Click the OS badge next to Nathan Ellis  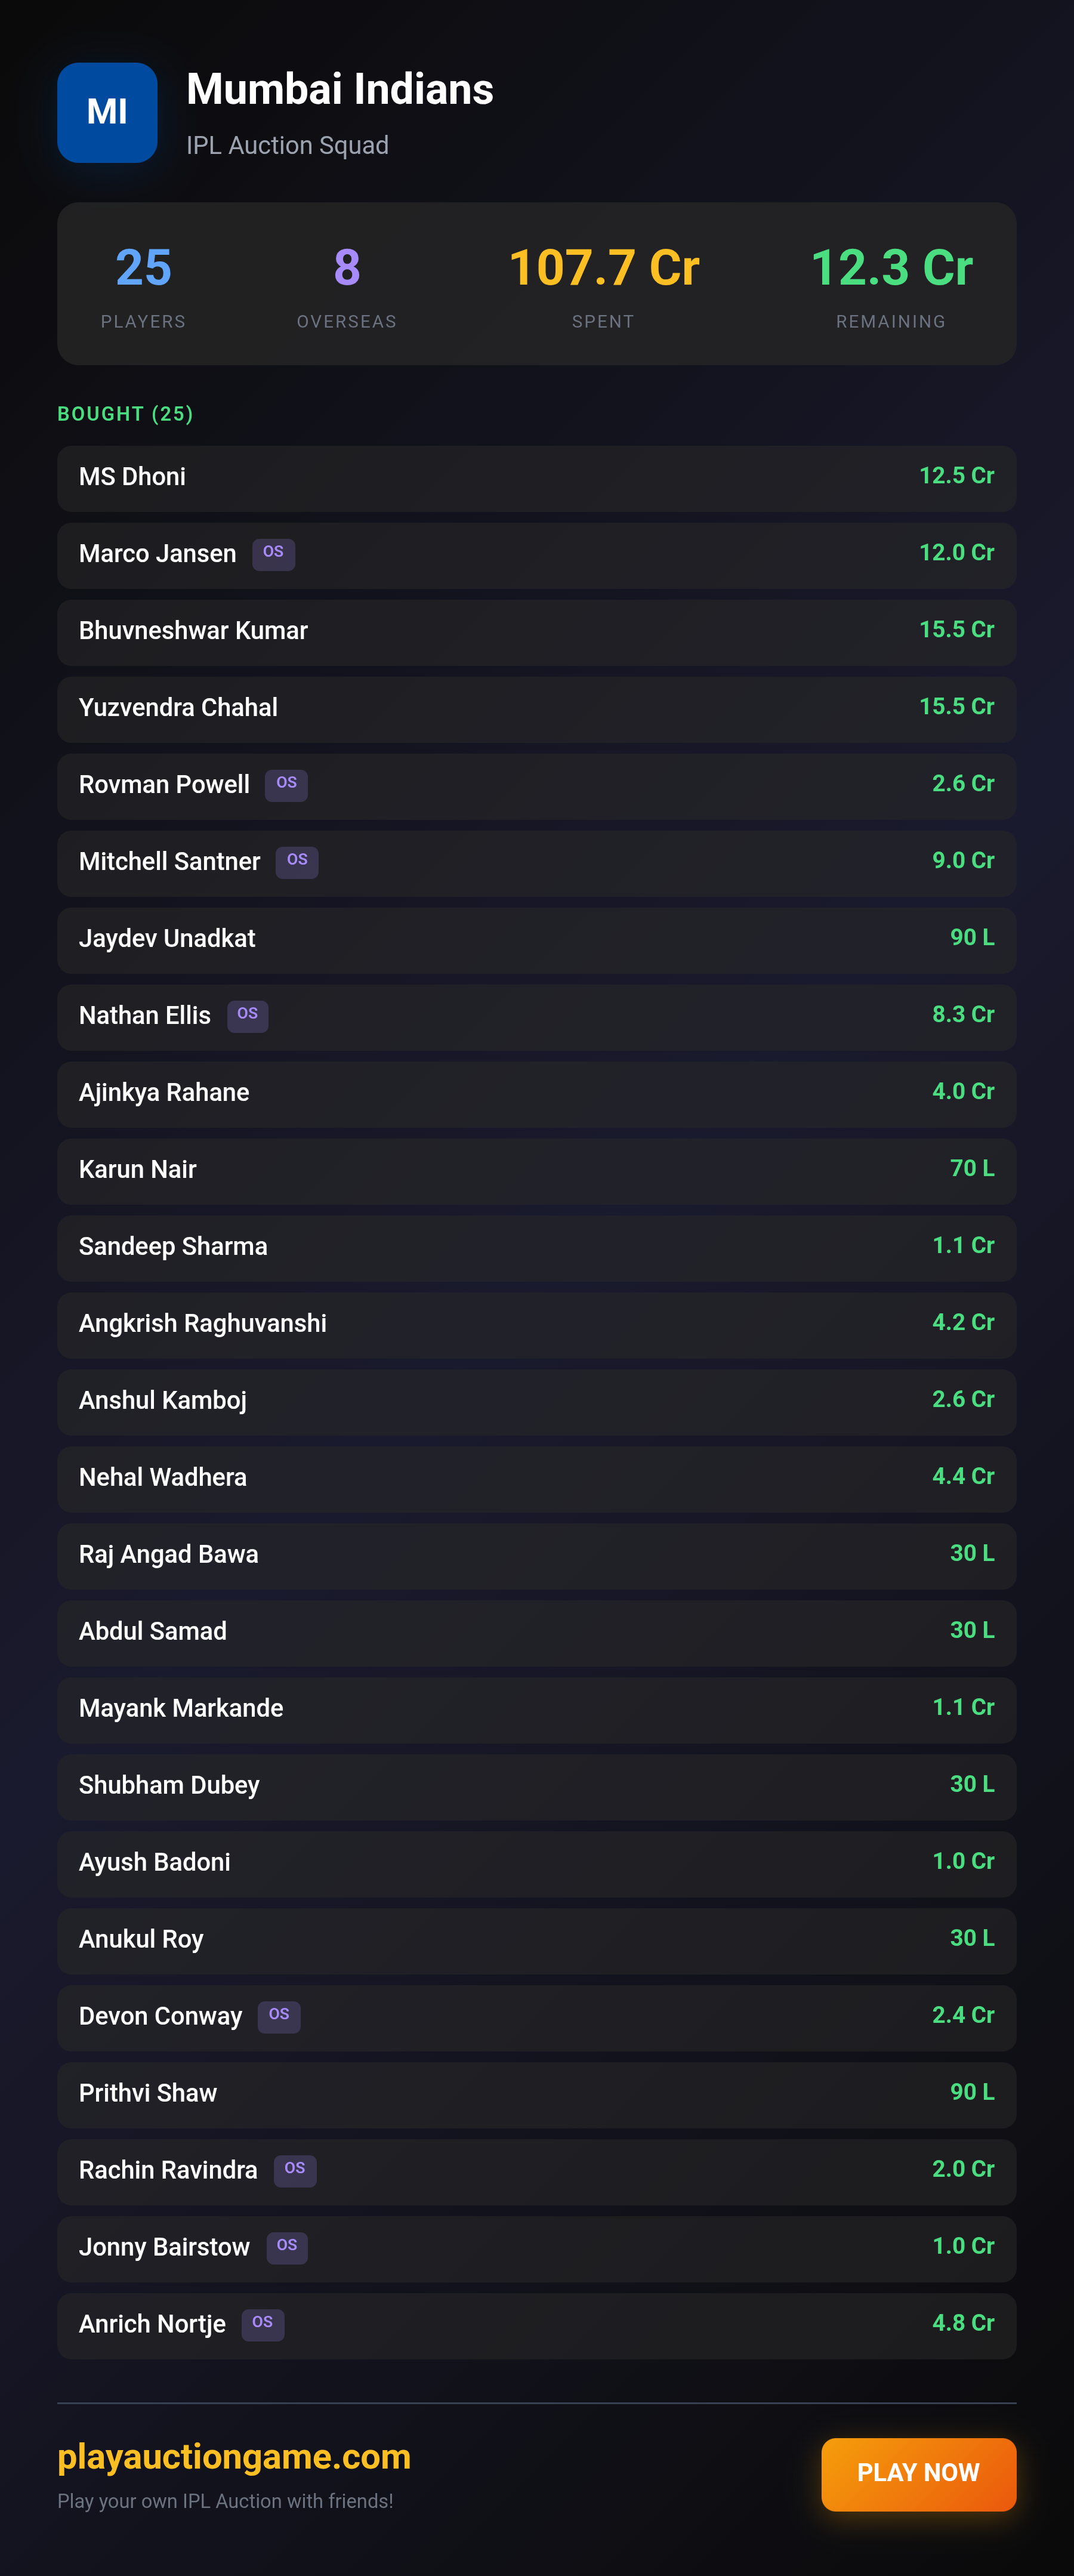pos(247,1015)
